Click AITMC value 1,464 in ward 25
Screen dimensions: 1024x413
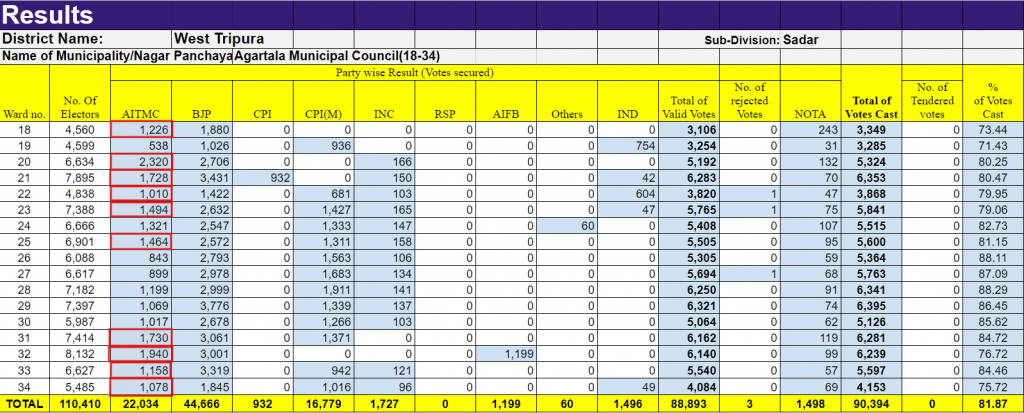(x=142, y=241)
